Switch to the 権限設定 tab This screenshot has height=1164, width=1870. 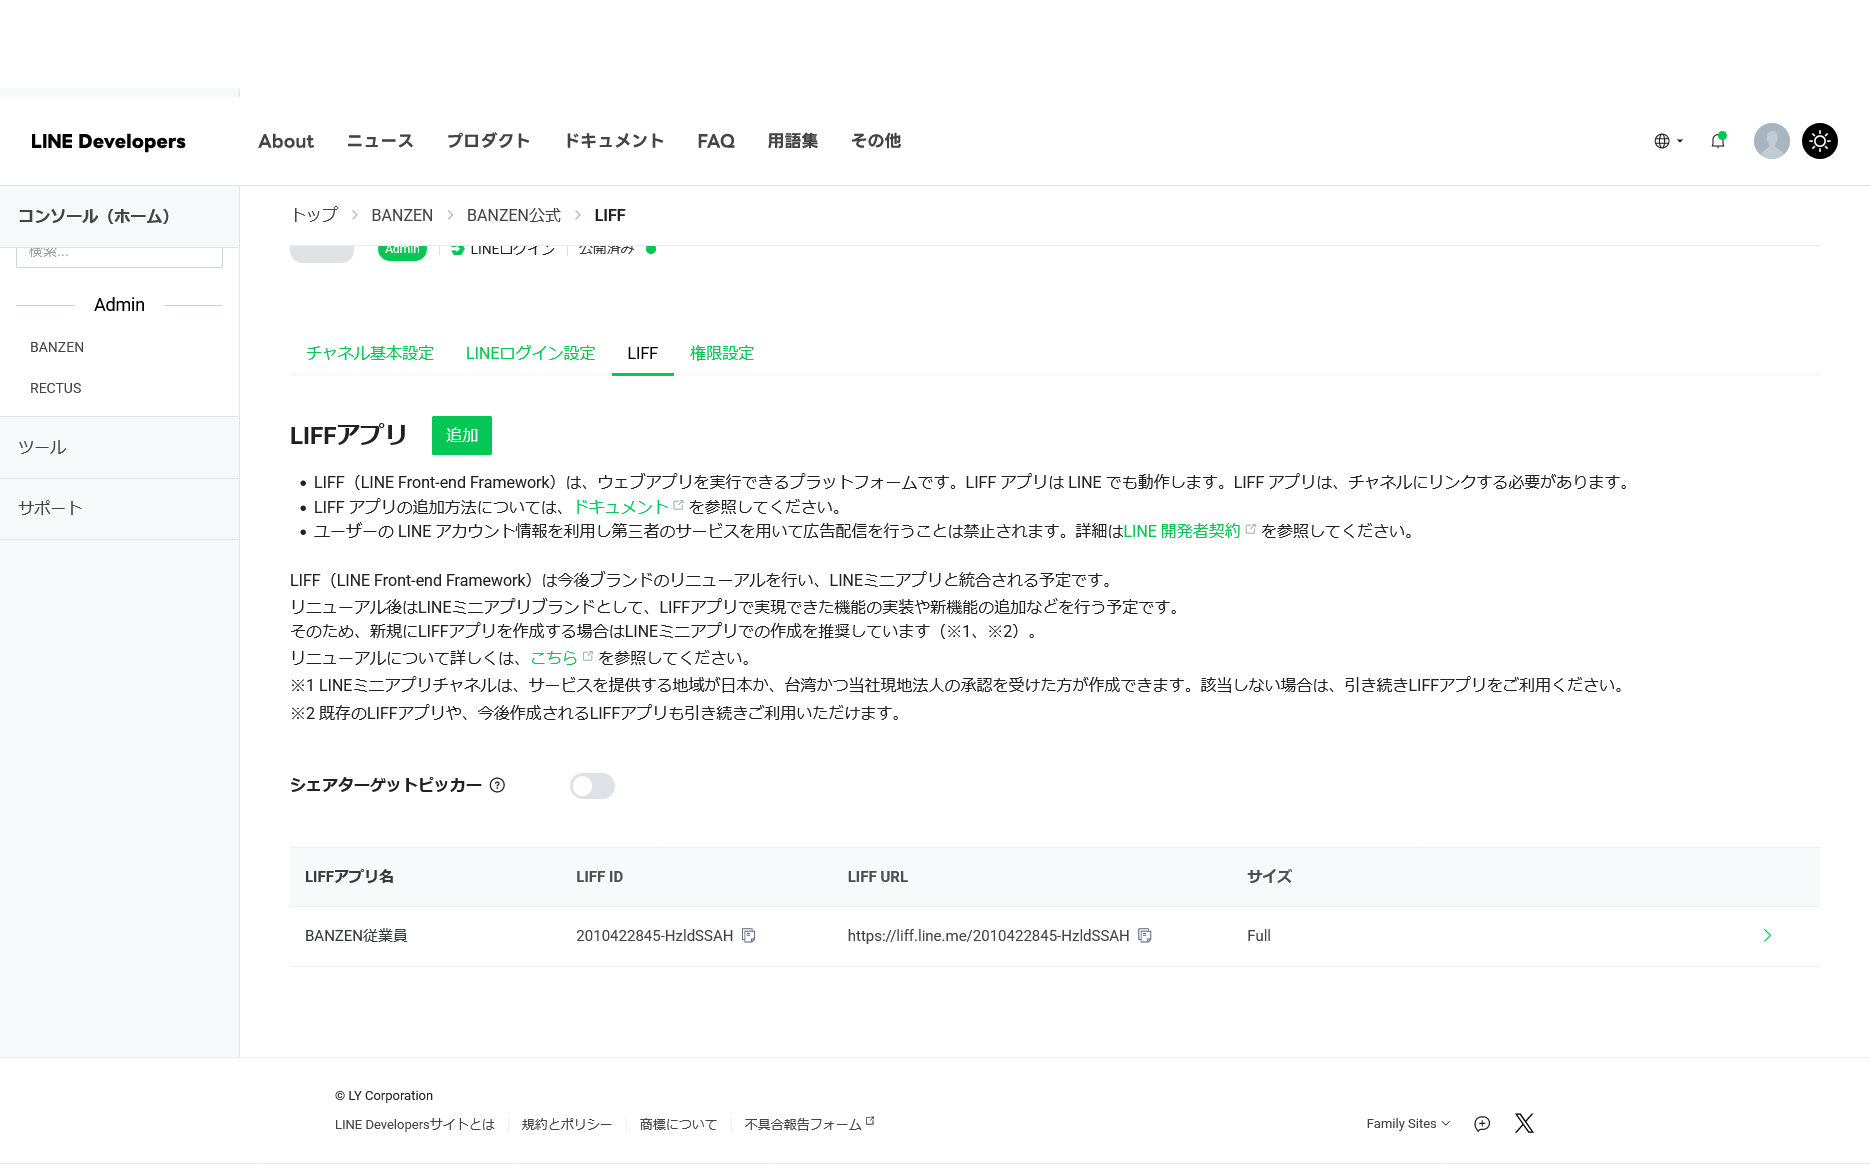click(x=722, y=353)
